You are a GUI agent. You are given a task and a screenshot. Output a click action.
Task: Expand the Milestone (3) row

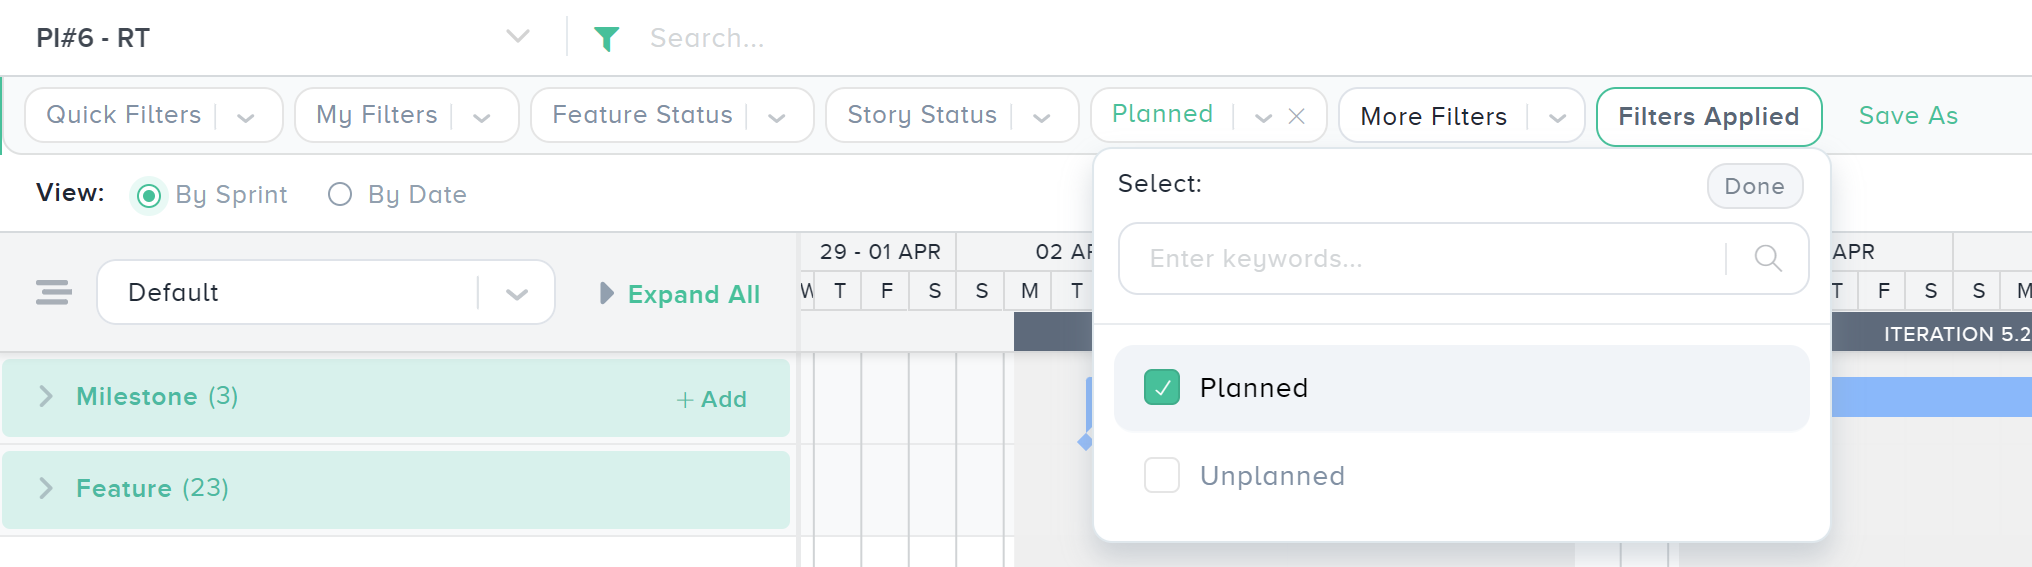point(45,397)
